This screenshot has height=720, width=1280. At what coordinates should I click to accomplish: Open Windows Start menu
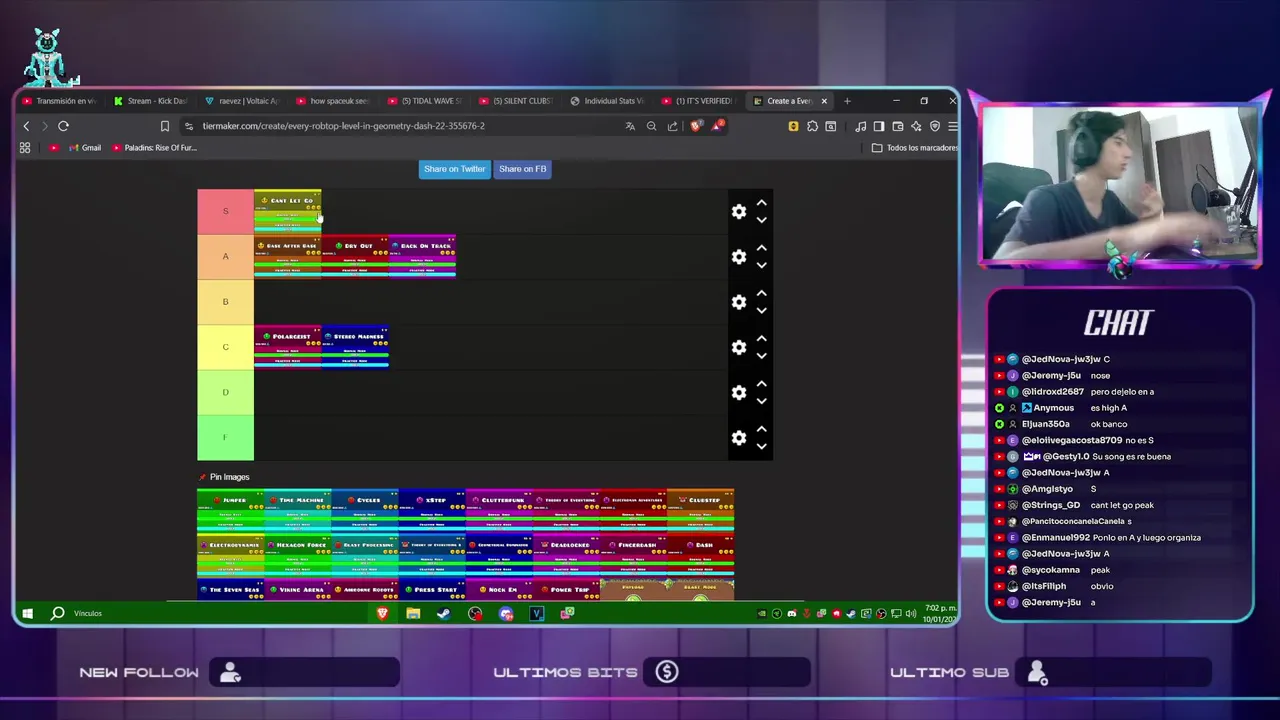pos(28,613)
